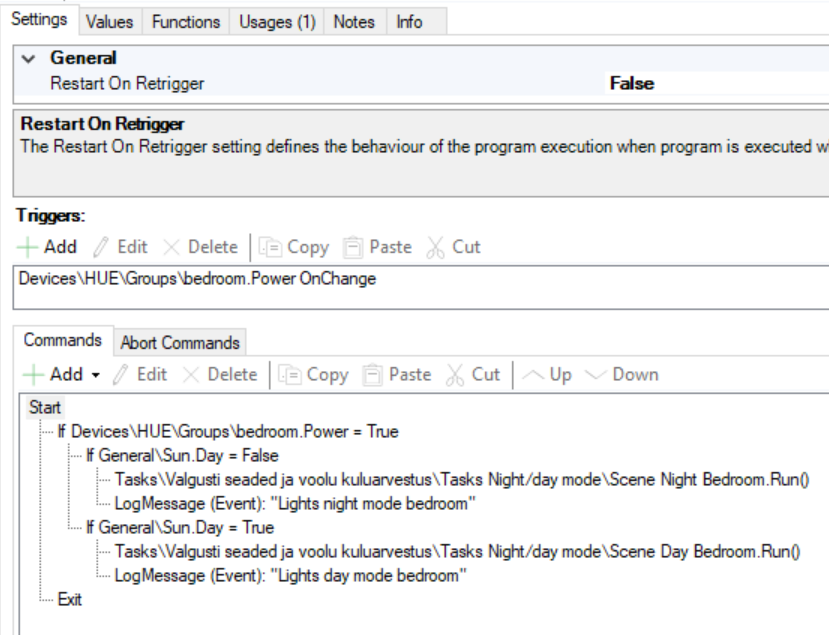Switch to Abort Commands tab
829x635 pixels.
coord(179,342)
